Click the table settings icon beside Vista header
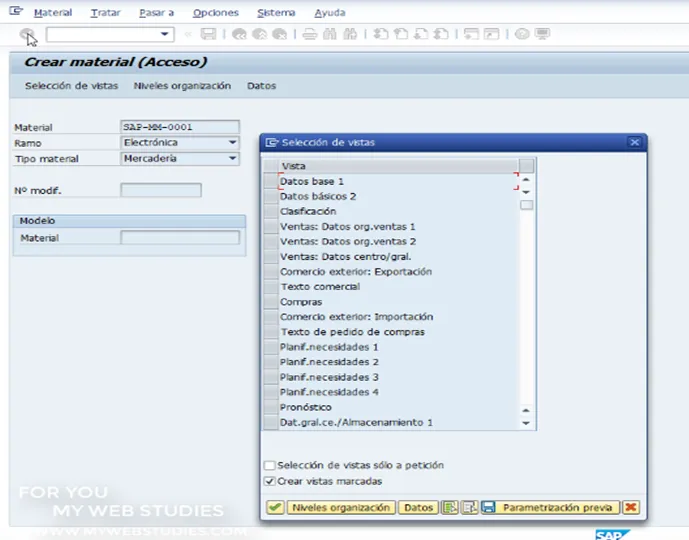The width and height of the screenshot is (689, 540). click(x=526, y=166)
